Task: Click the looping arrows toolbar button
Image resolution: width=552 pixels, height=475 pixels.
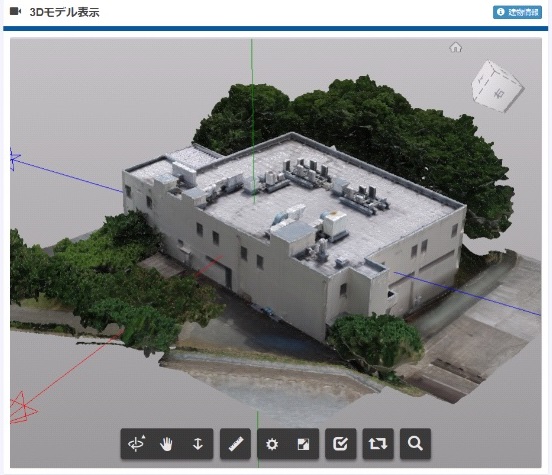Action: pyautogui.click(x=378, y=444)
